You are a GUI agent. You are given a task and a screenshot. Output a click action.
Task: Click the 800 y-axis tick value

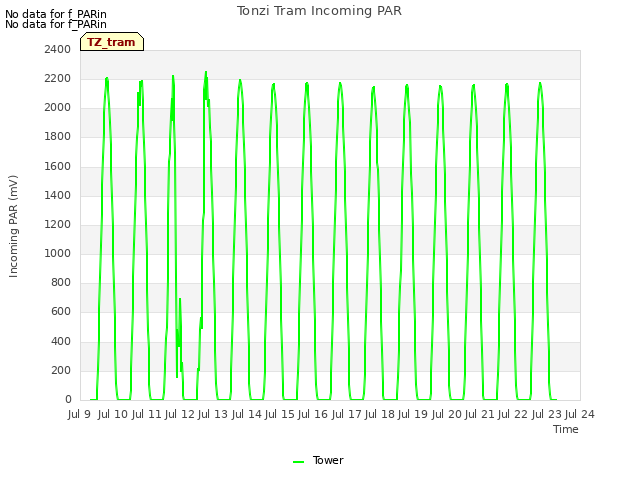(61, 282)
